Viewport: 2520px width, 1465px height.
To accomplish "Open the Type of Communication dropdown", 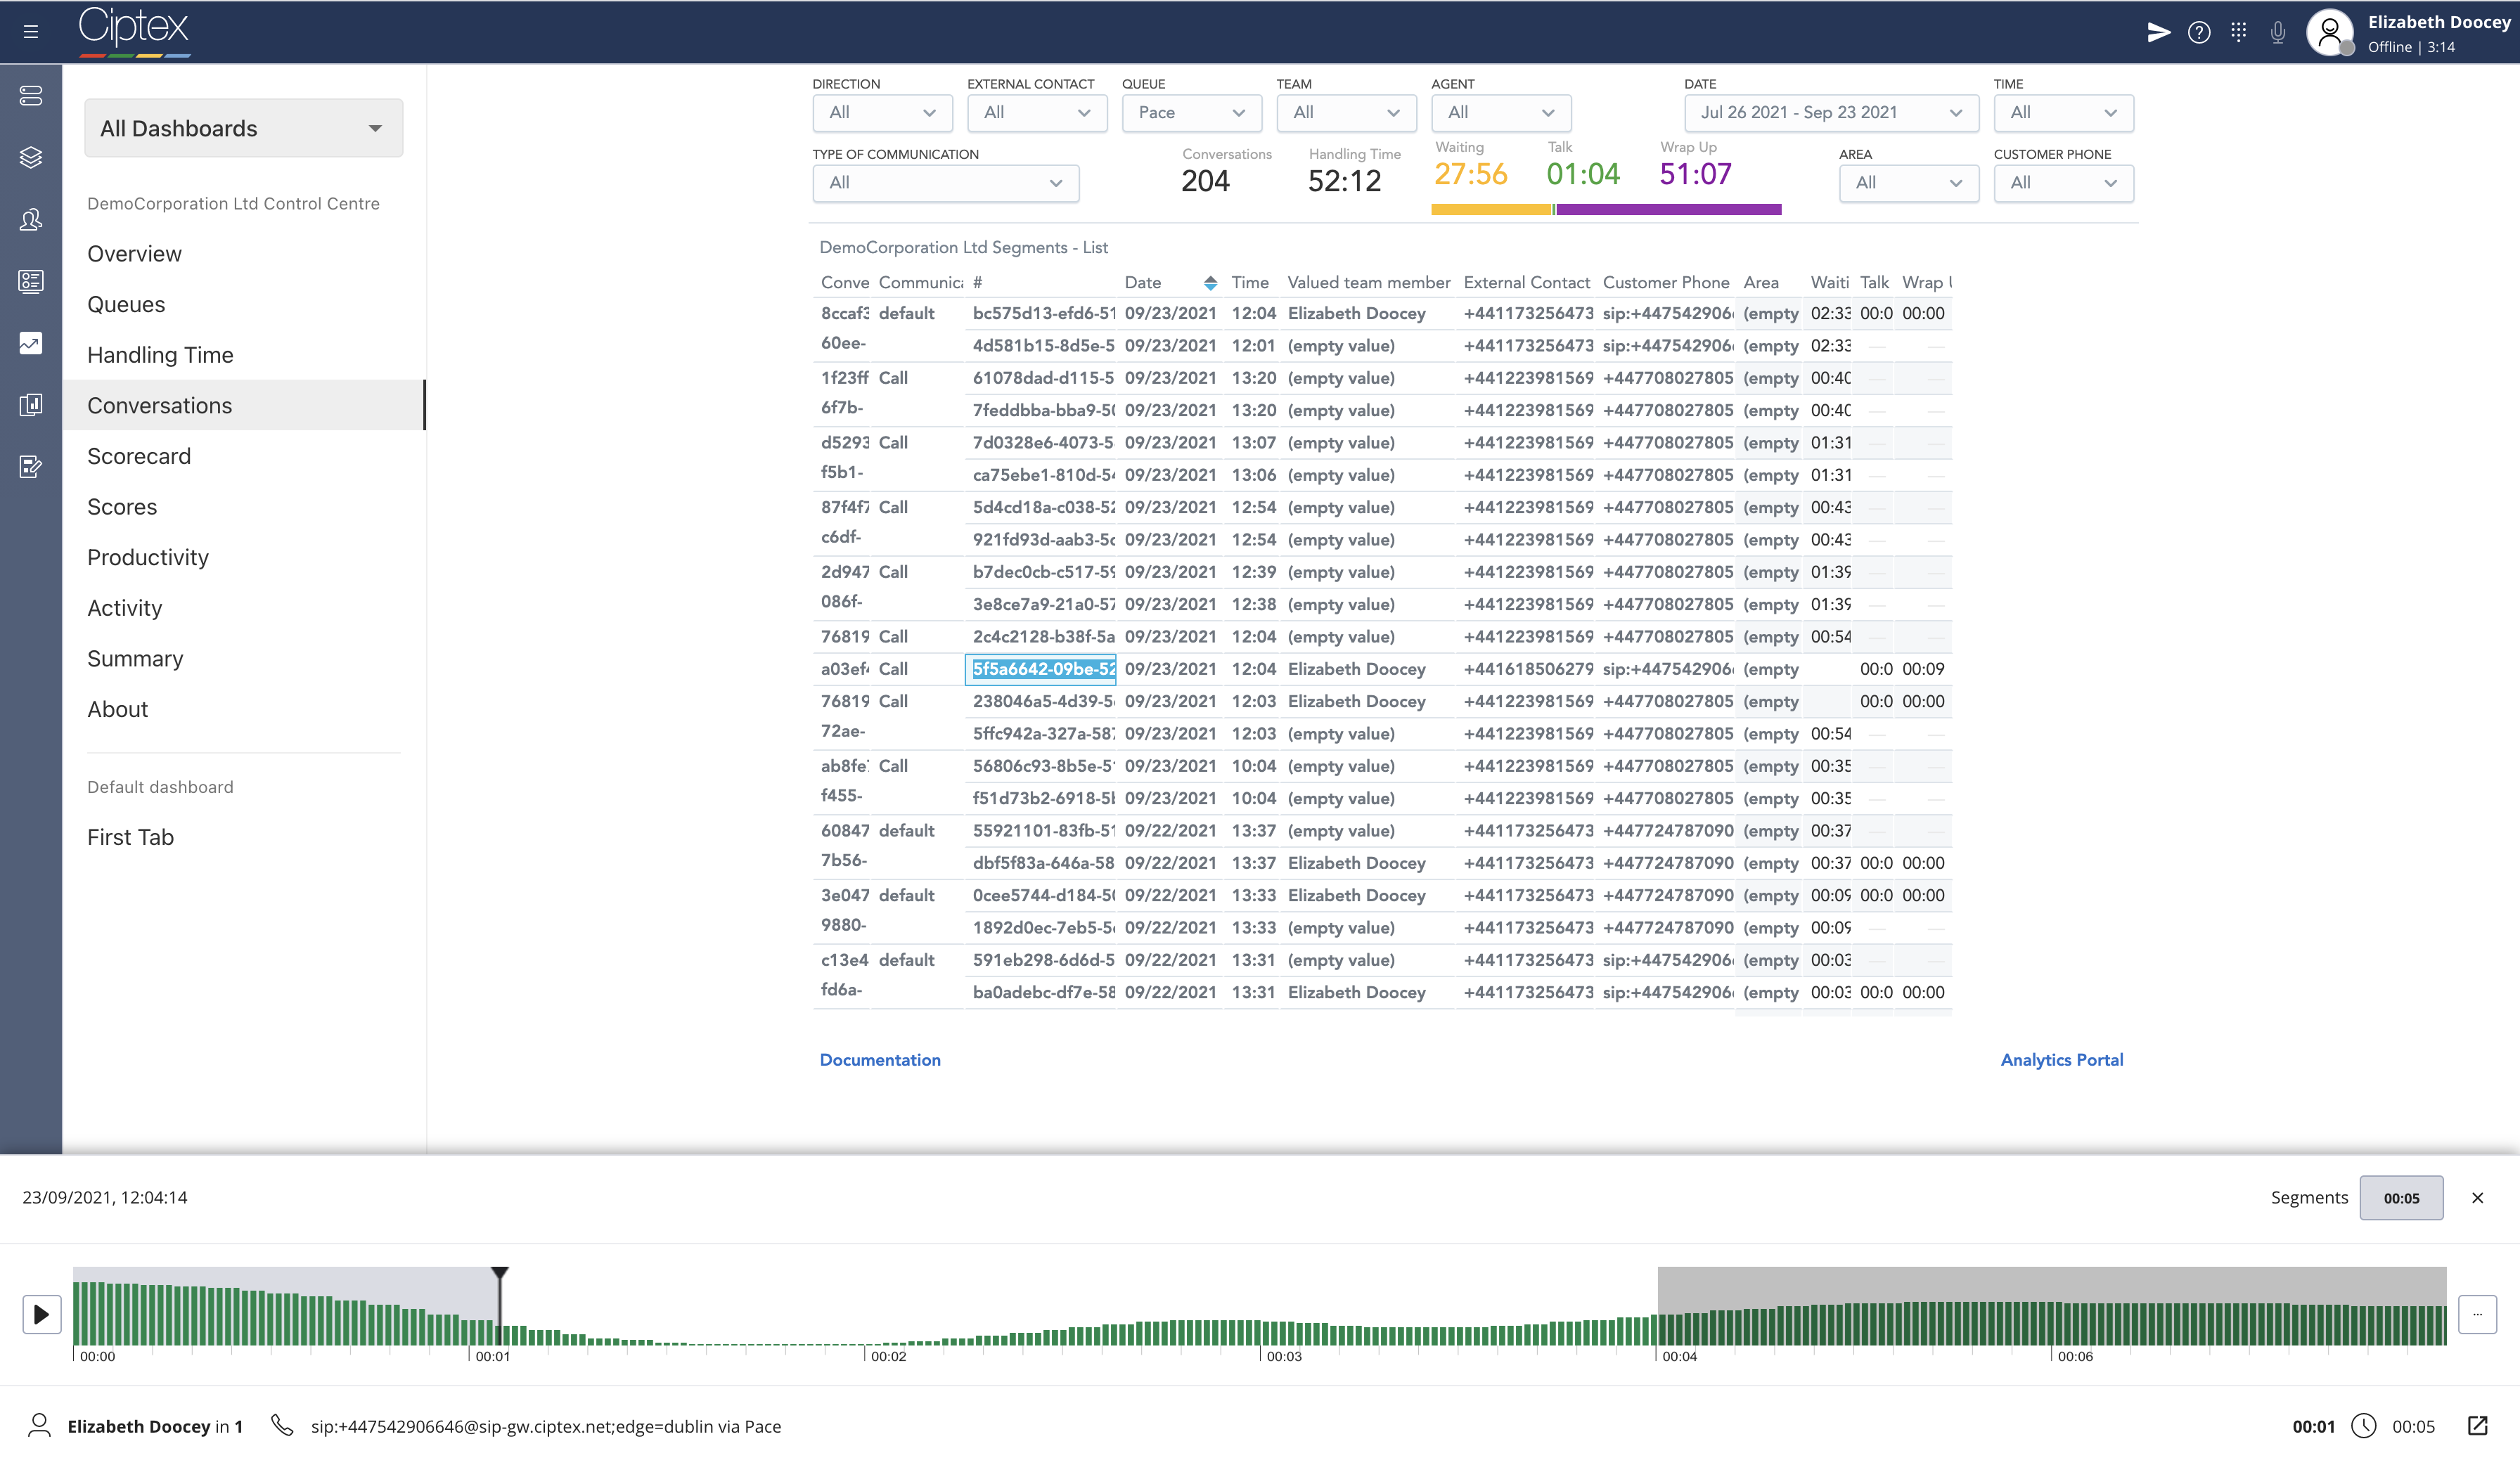I will 946,183.
